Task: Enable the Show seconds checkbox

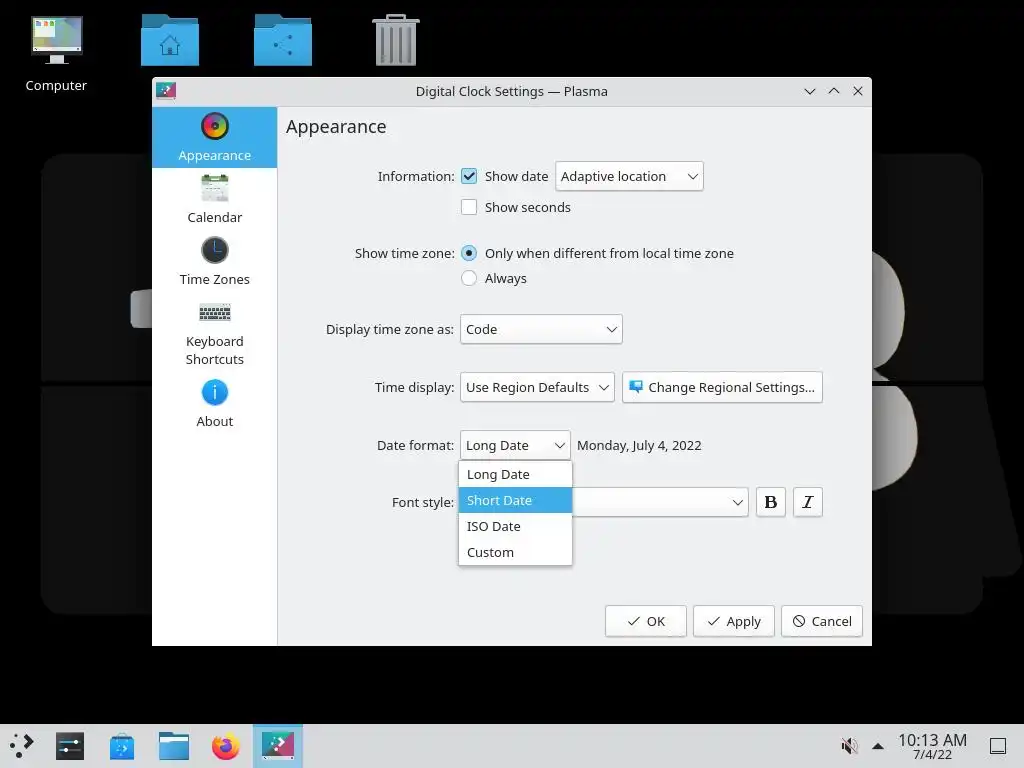Action: [469, 207]
